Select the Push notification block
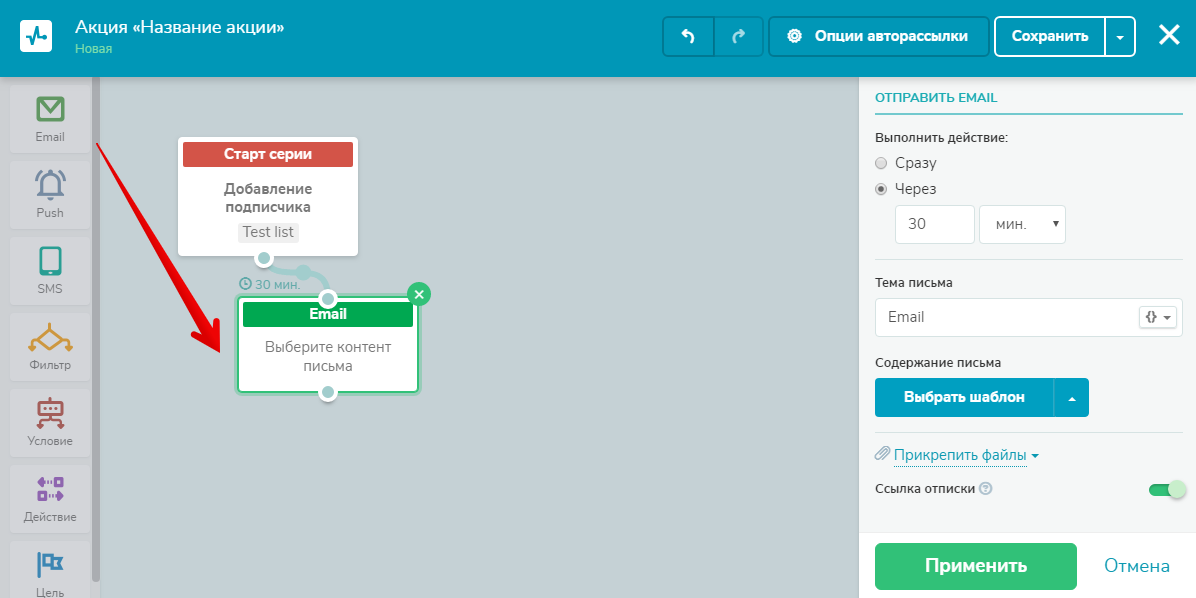 pyautogui.click(x=50, y=195)
